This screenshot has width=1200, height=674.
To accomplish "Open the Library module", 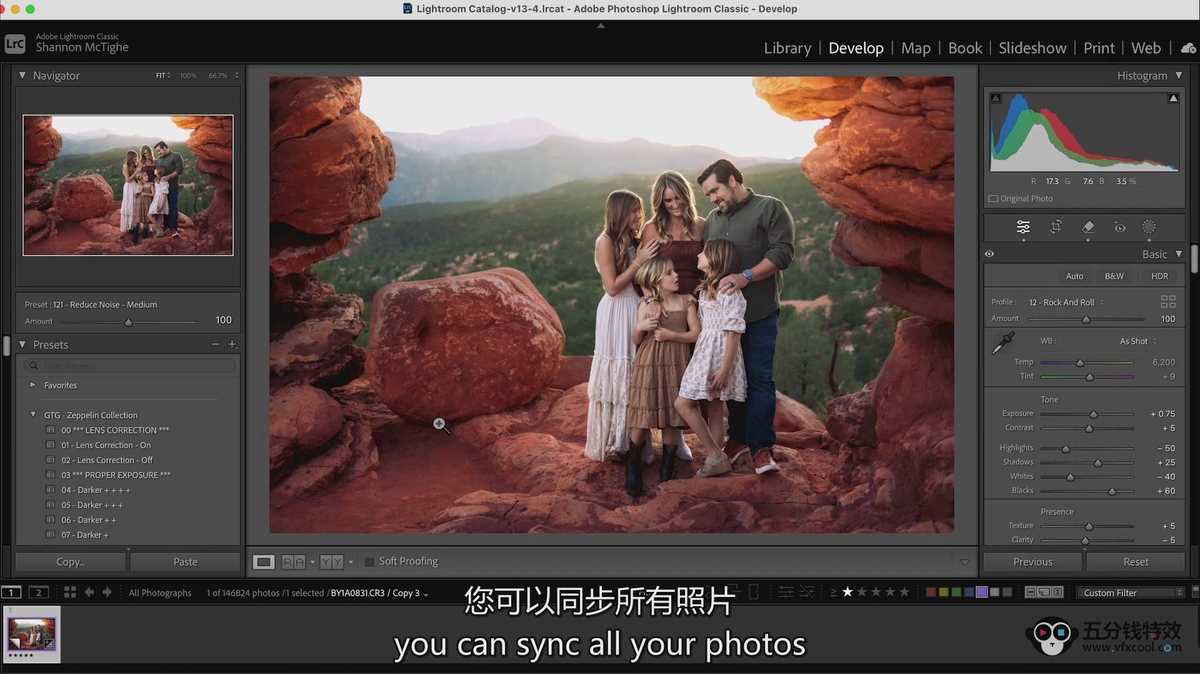I will click(787, 47).
